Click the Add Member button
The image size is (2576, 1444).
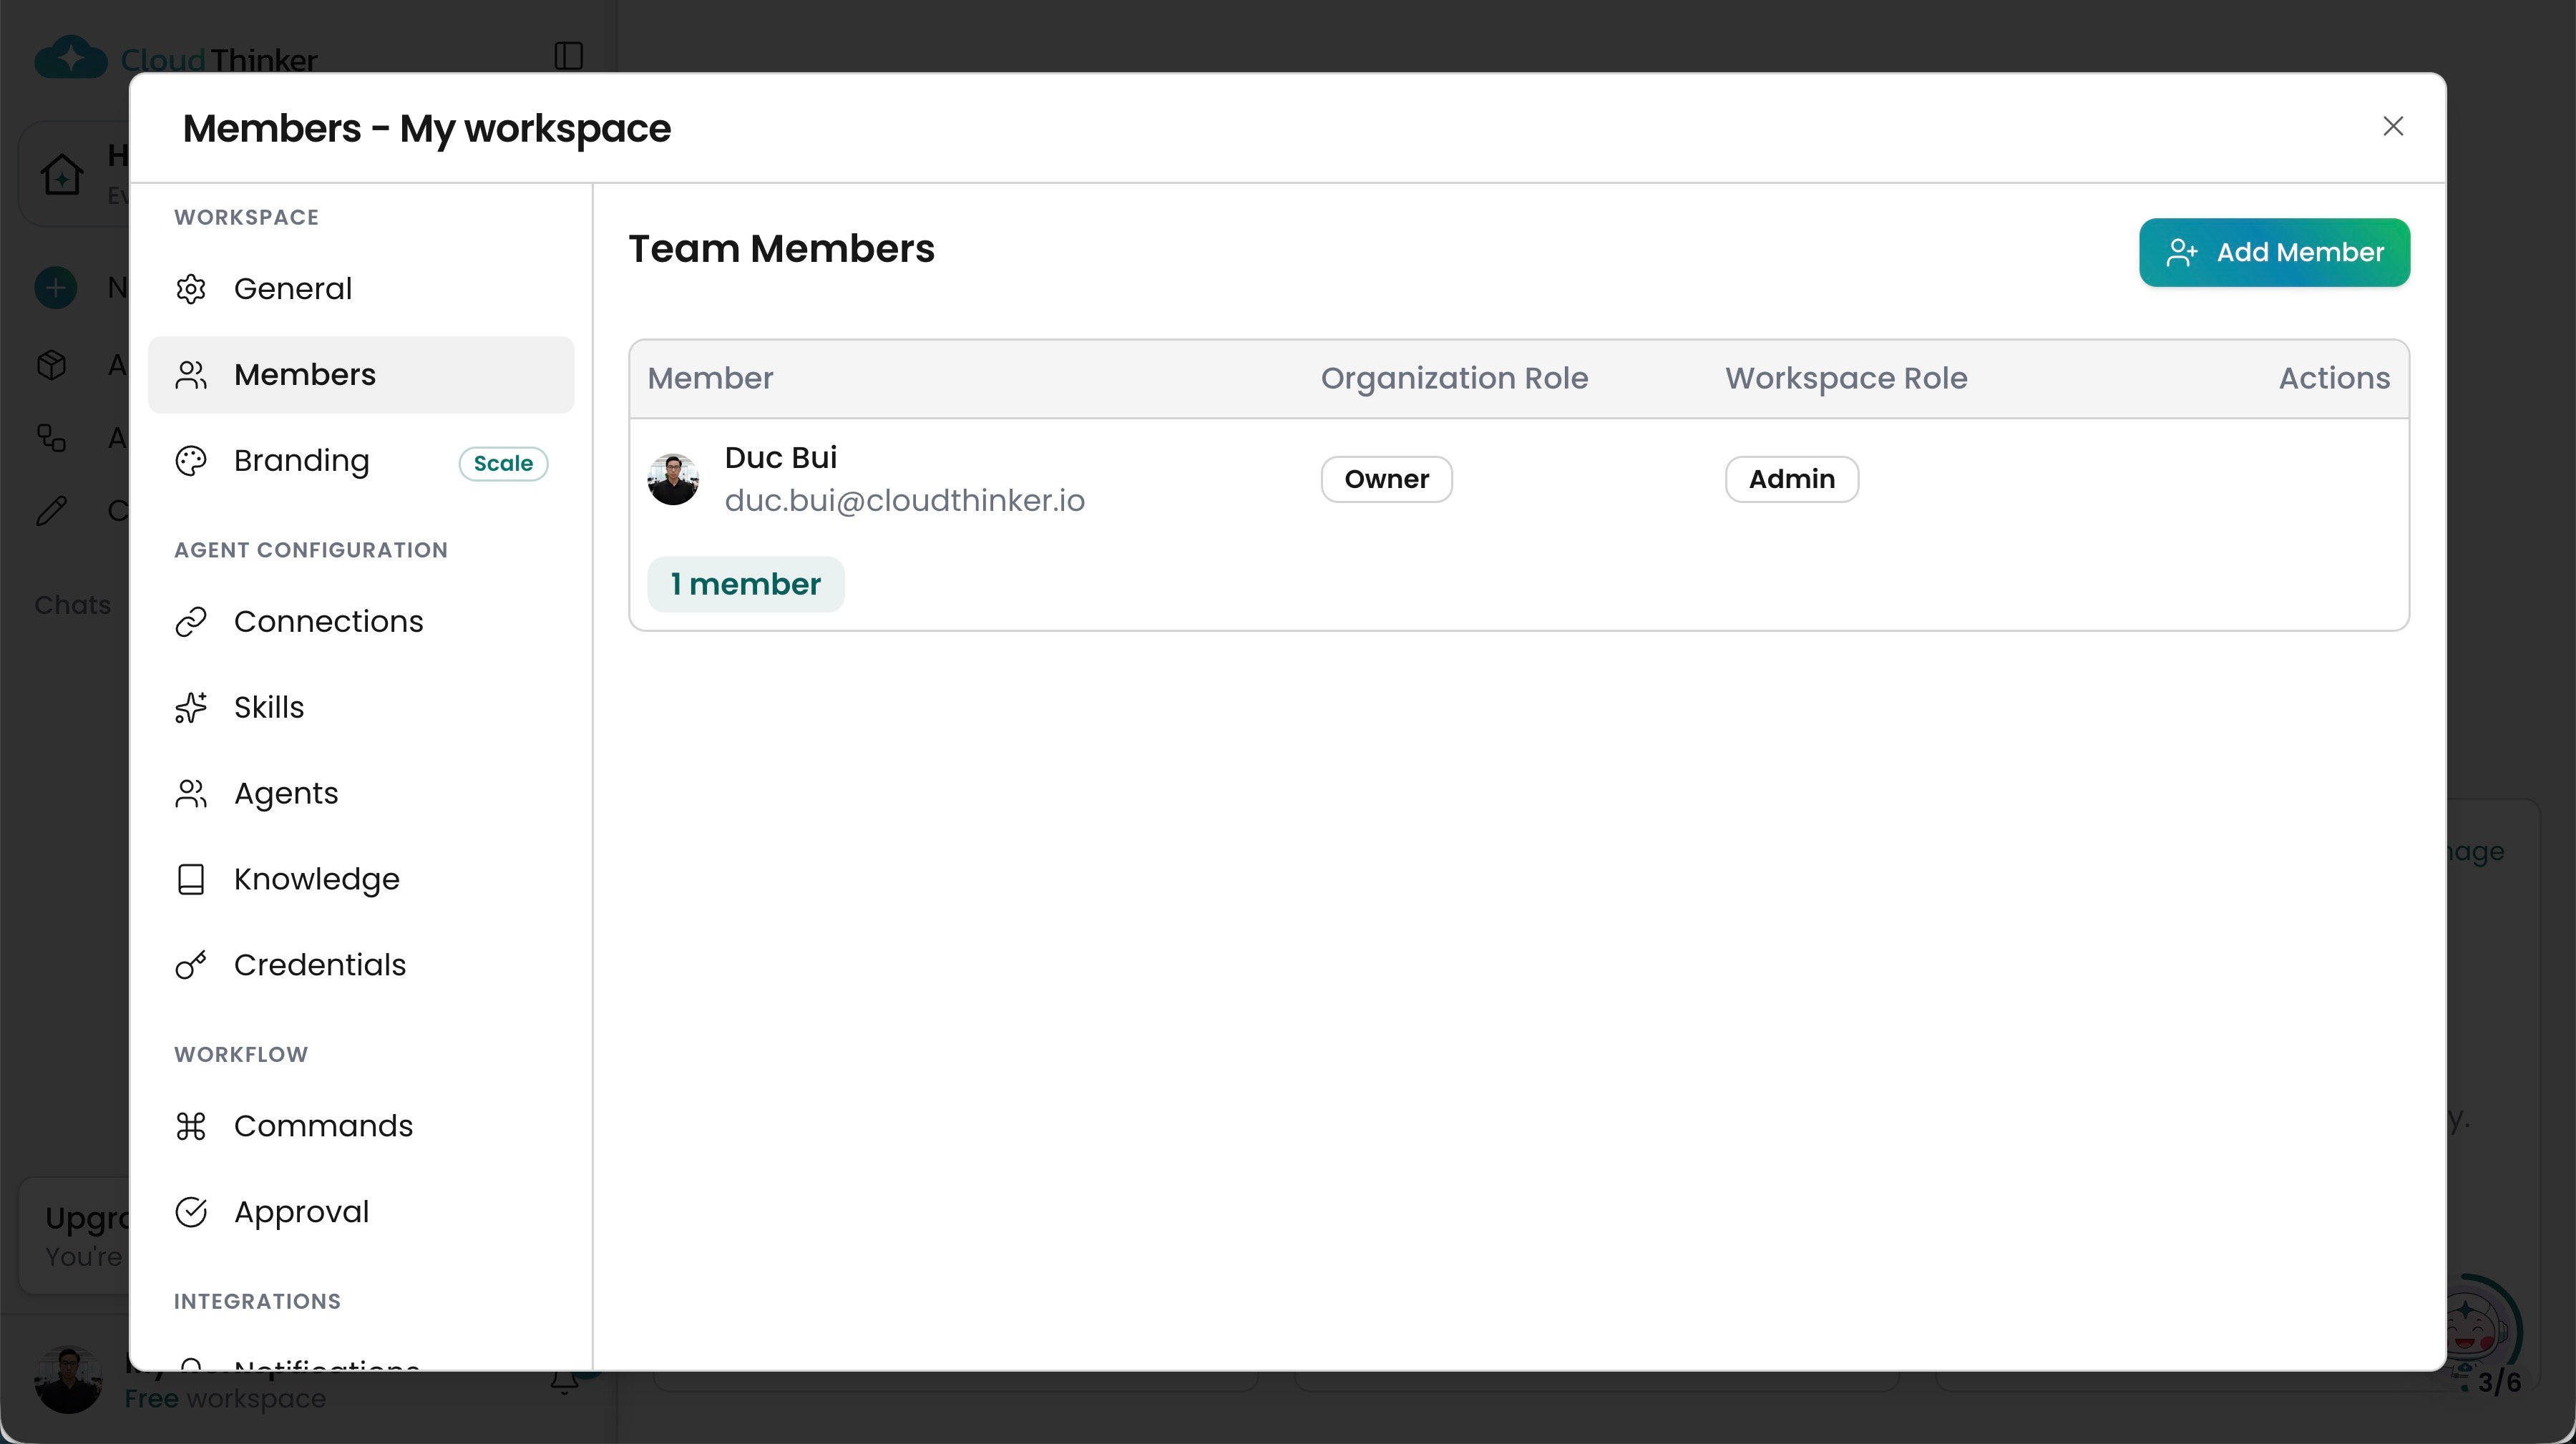tap(2274, 253)
